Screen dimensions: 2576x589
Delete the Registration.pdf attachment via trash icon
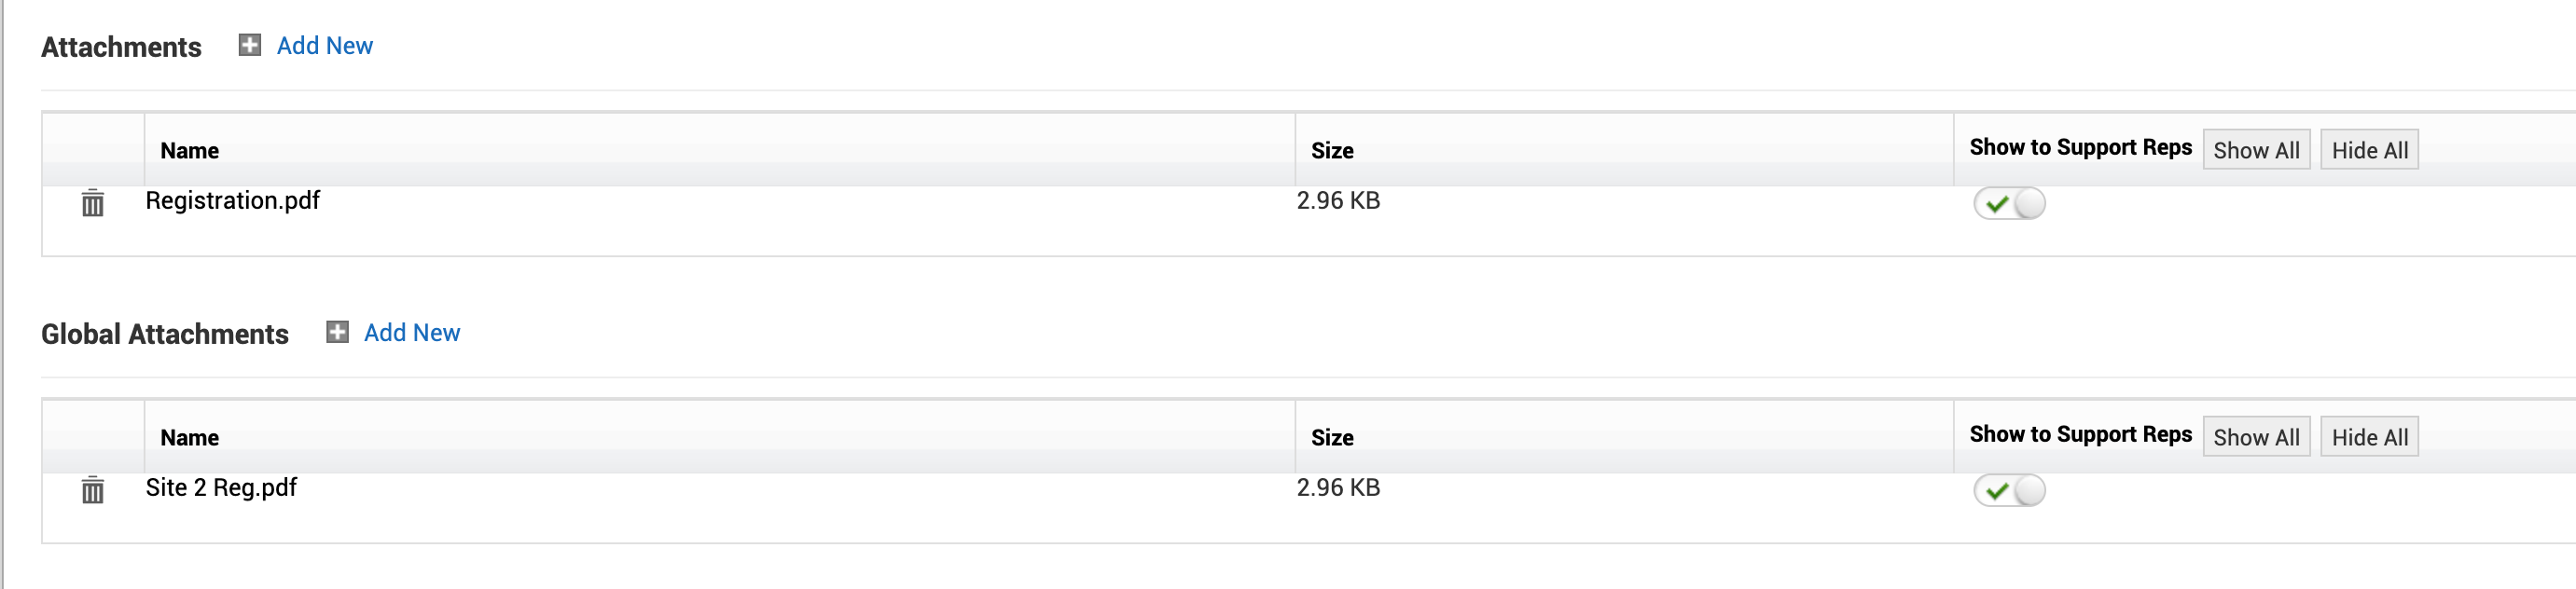92,203
